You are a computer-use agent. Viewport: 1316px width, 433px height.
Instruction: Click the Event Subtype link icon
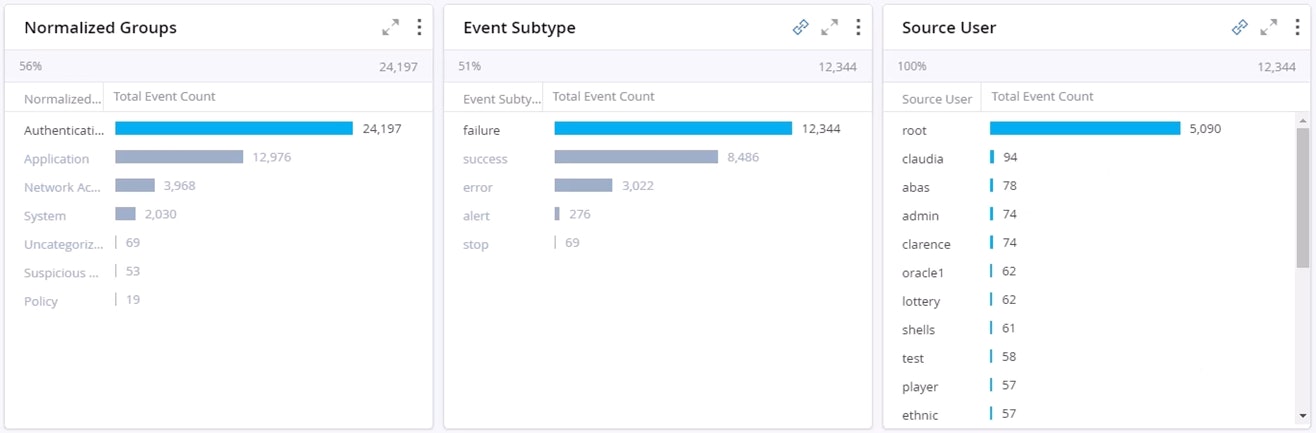click(800, 28)
